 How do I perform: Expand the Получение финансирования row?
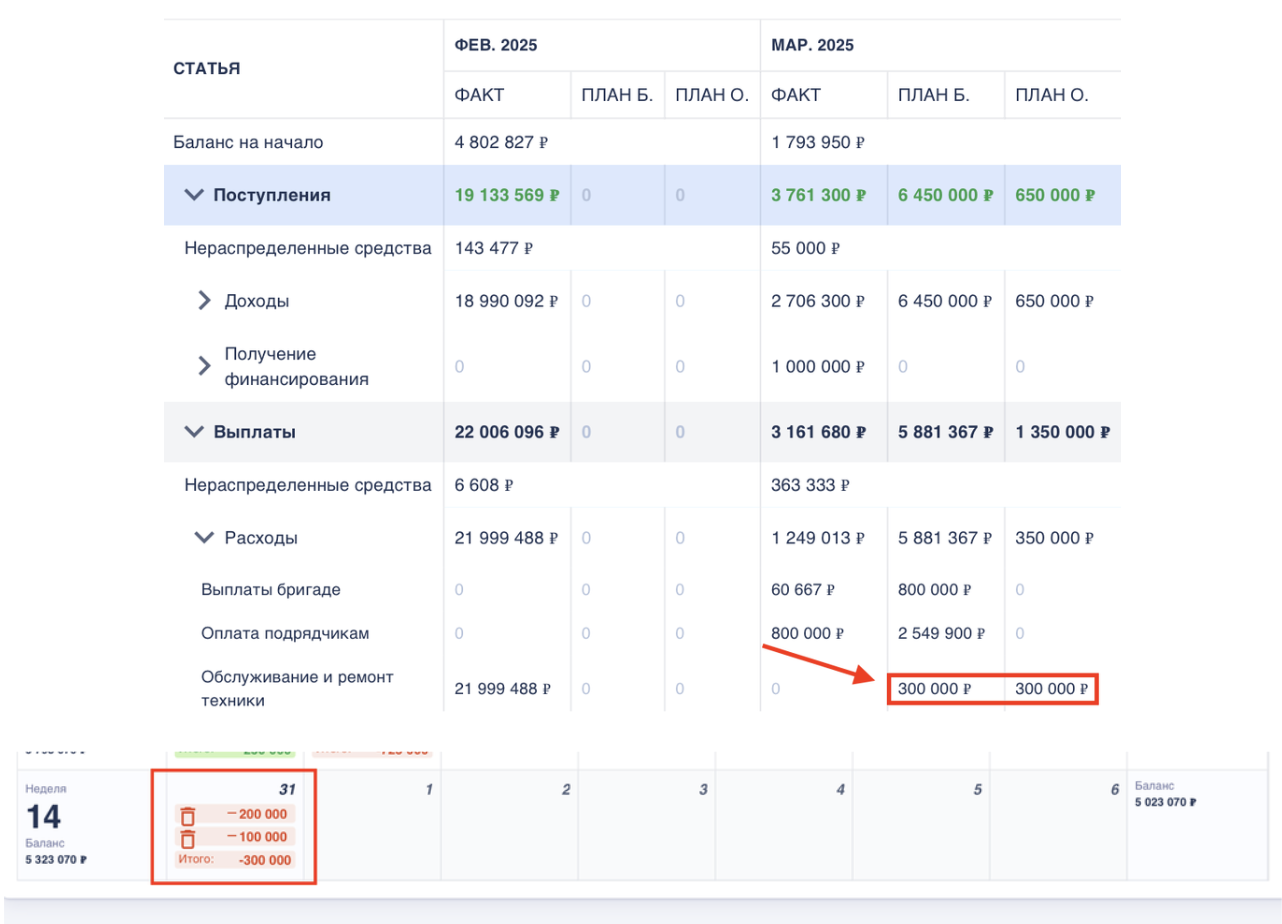click(x=204, y=367)
